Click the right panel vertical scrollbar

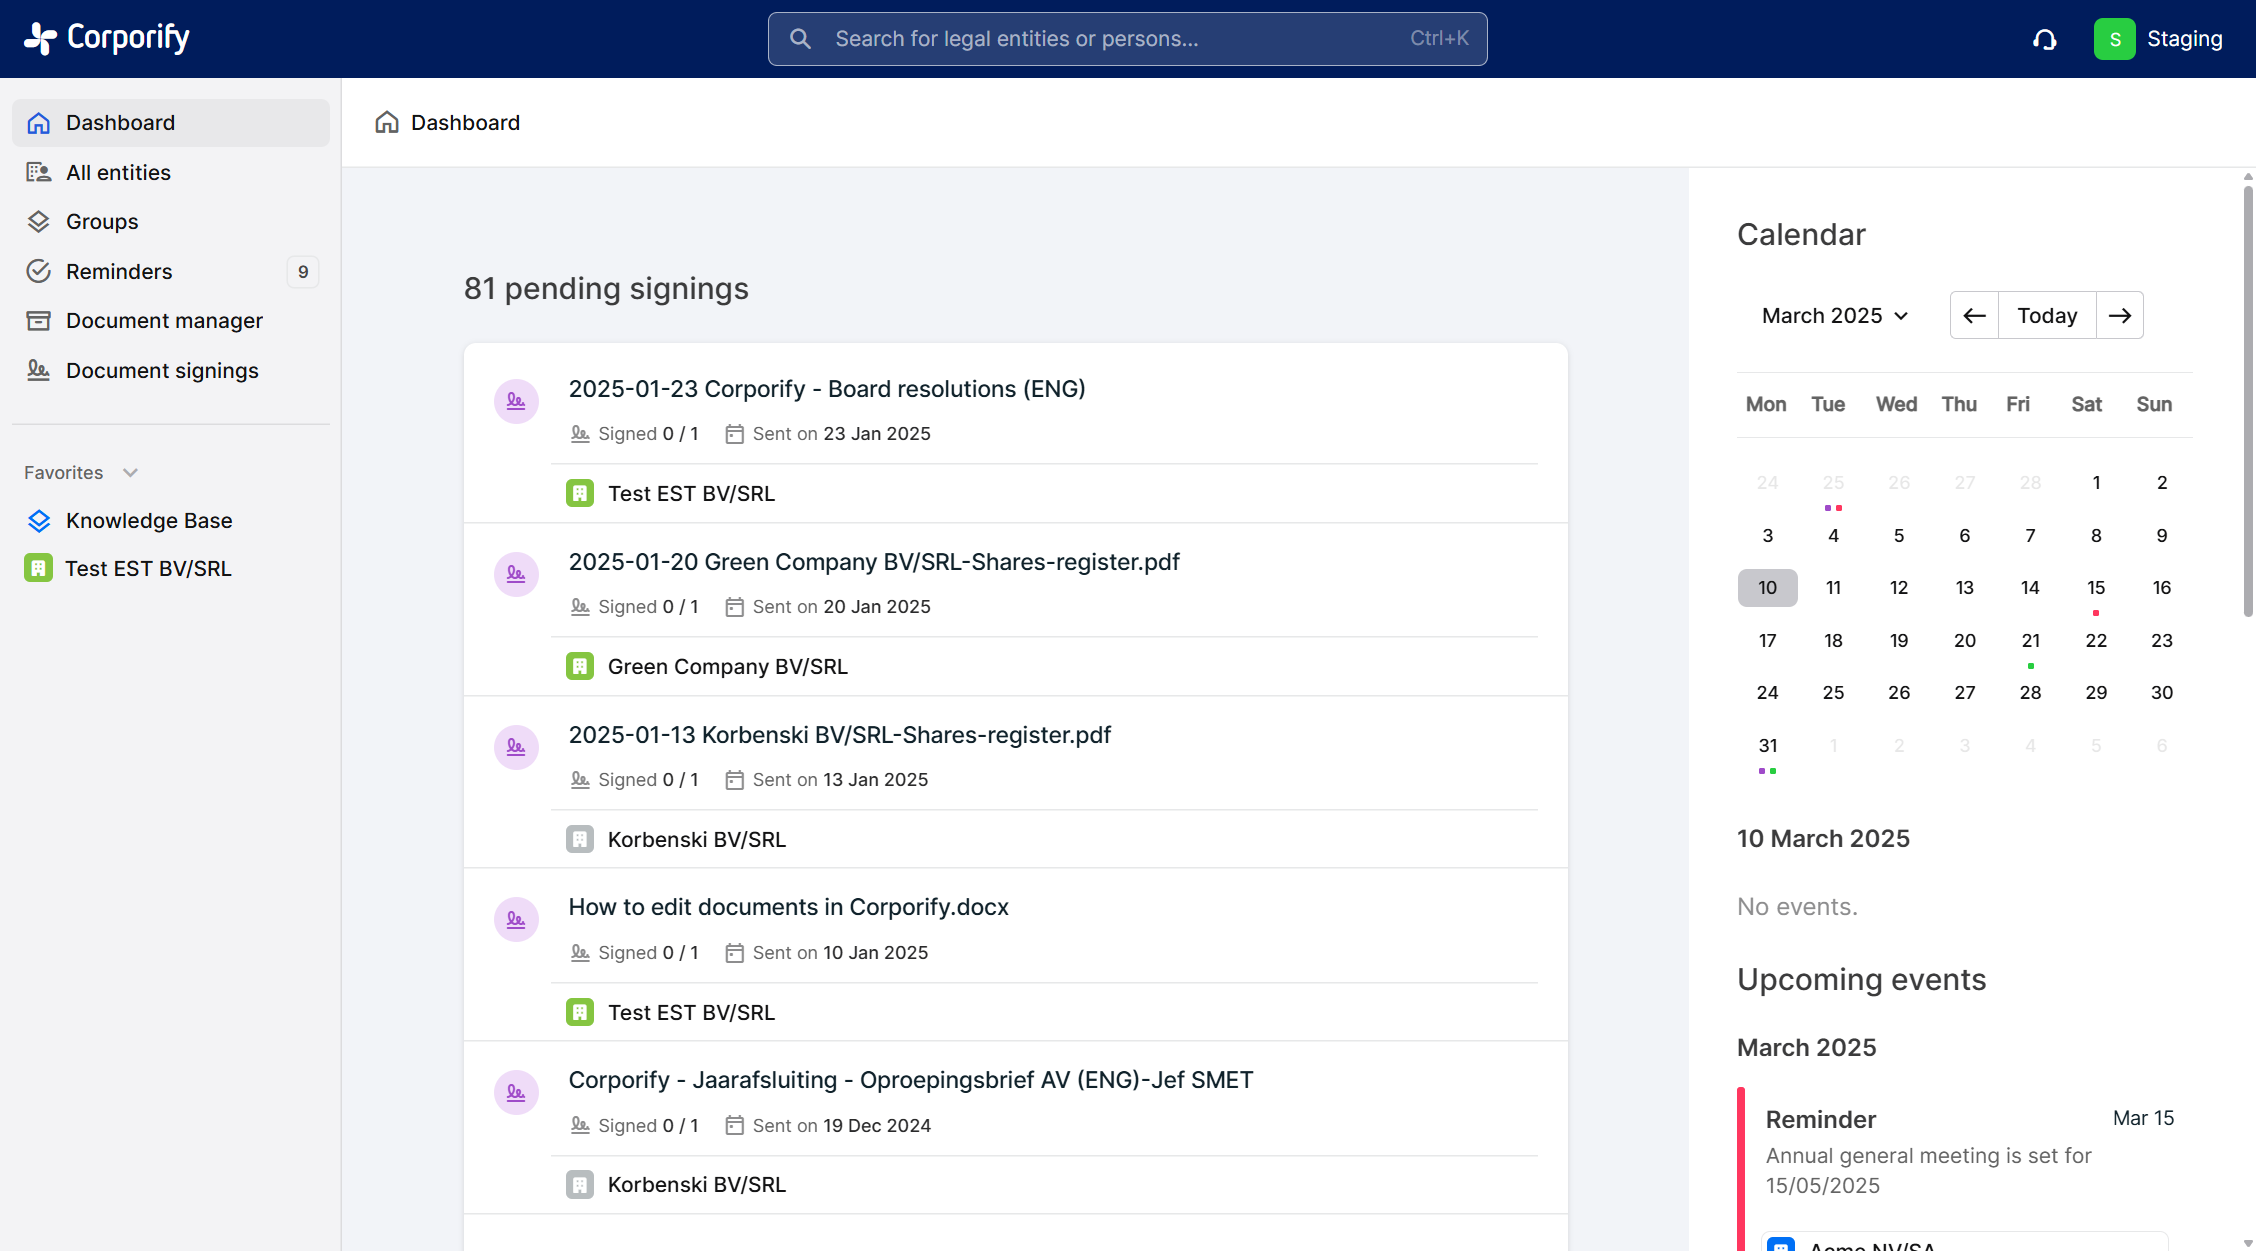pos(2247,400)
